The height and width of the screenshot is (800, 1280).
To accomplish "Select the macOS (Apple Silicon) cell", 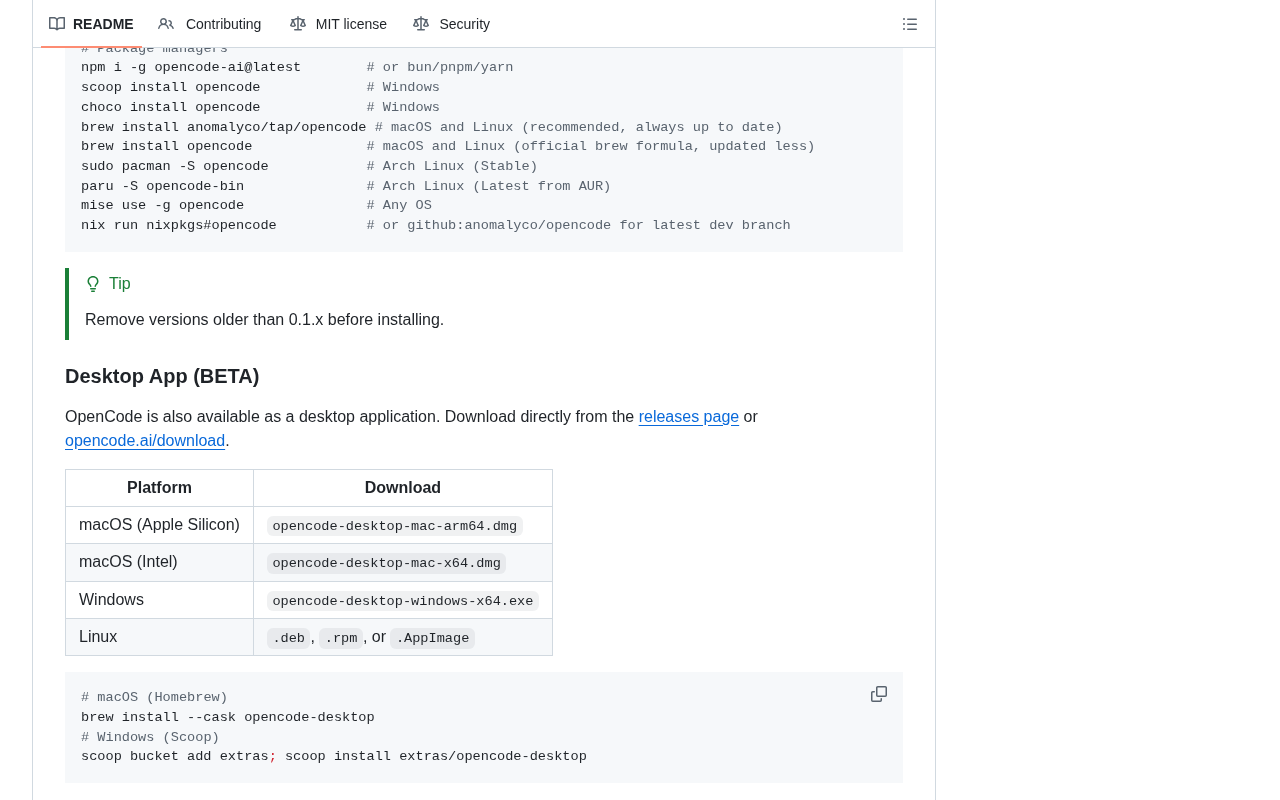I will 159,525.
